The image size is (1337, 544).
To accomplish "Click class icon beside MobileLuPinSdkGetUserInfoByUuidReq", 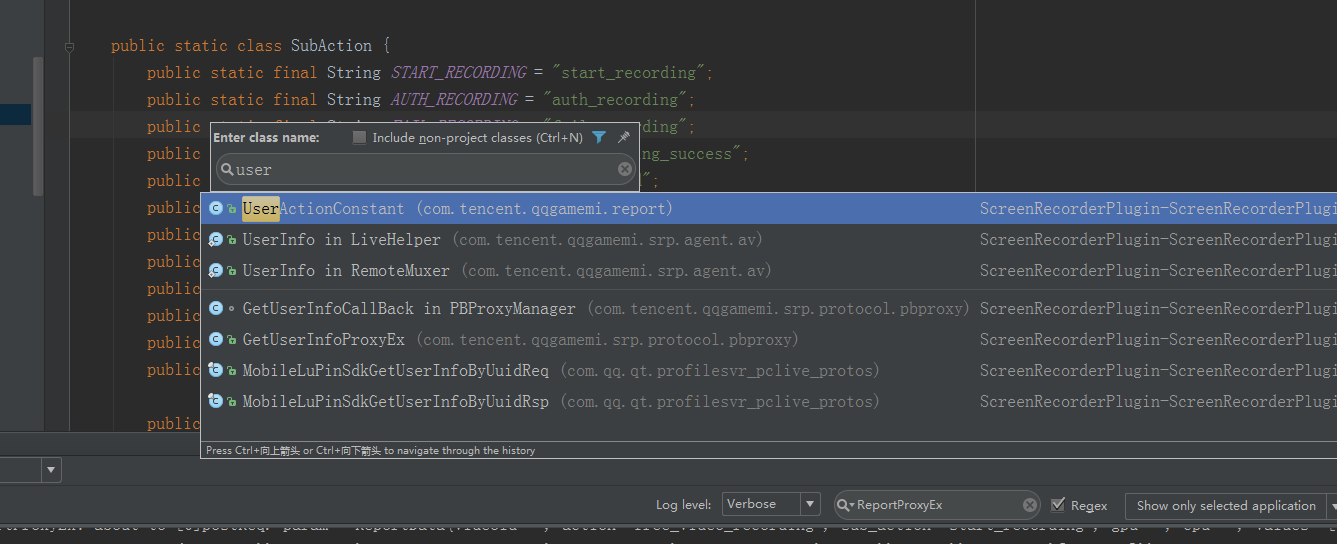I will tap(216, 371).
